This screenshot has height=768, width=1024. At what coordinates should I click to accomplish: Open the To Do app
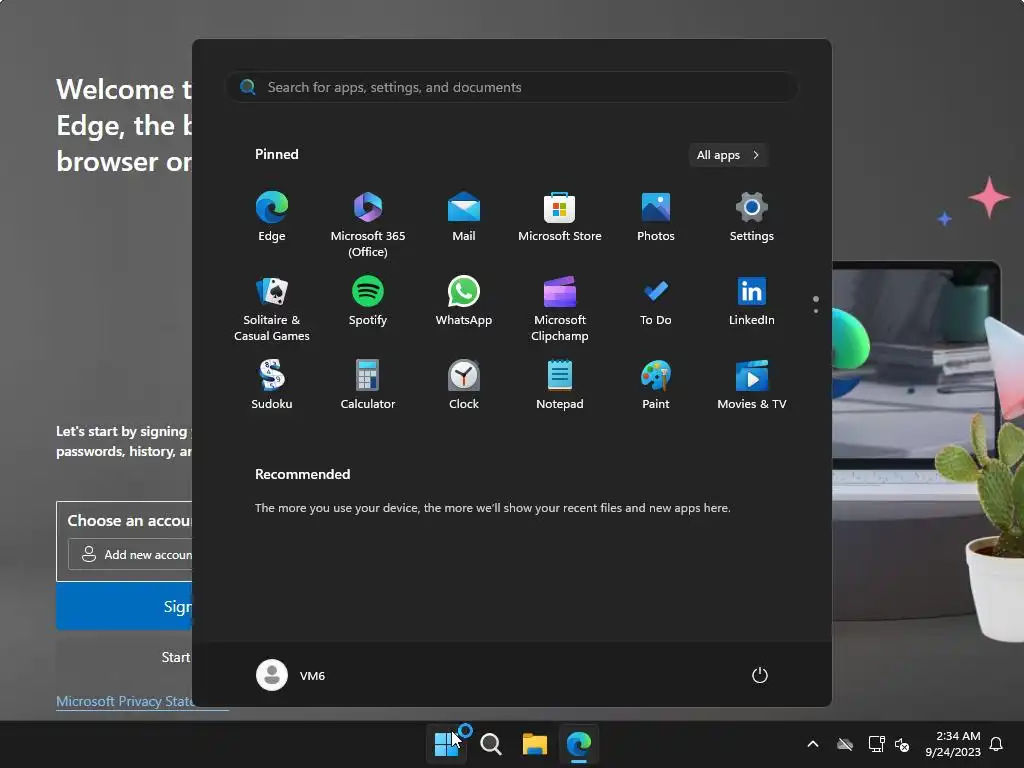point(656,301)
